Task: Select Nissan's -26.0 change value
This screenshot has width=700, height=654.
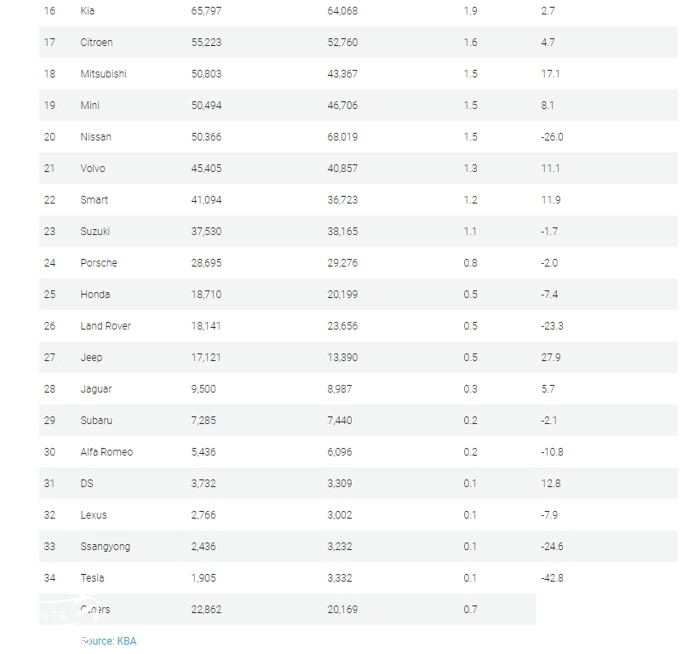Action: pyautogui.click(x=552, y=137)
